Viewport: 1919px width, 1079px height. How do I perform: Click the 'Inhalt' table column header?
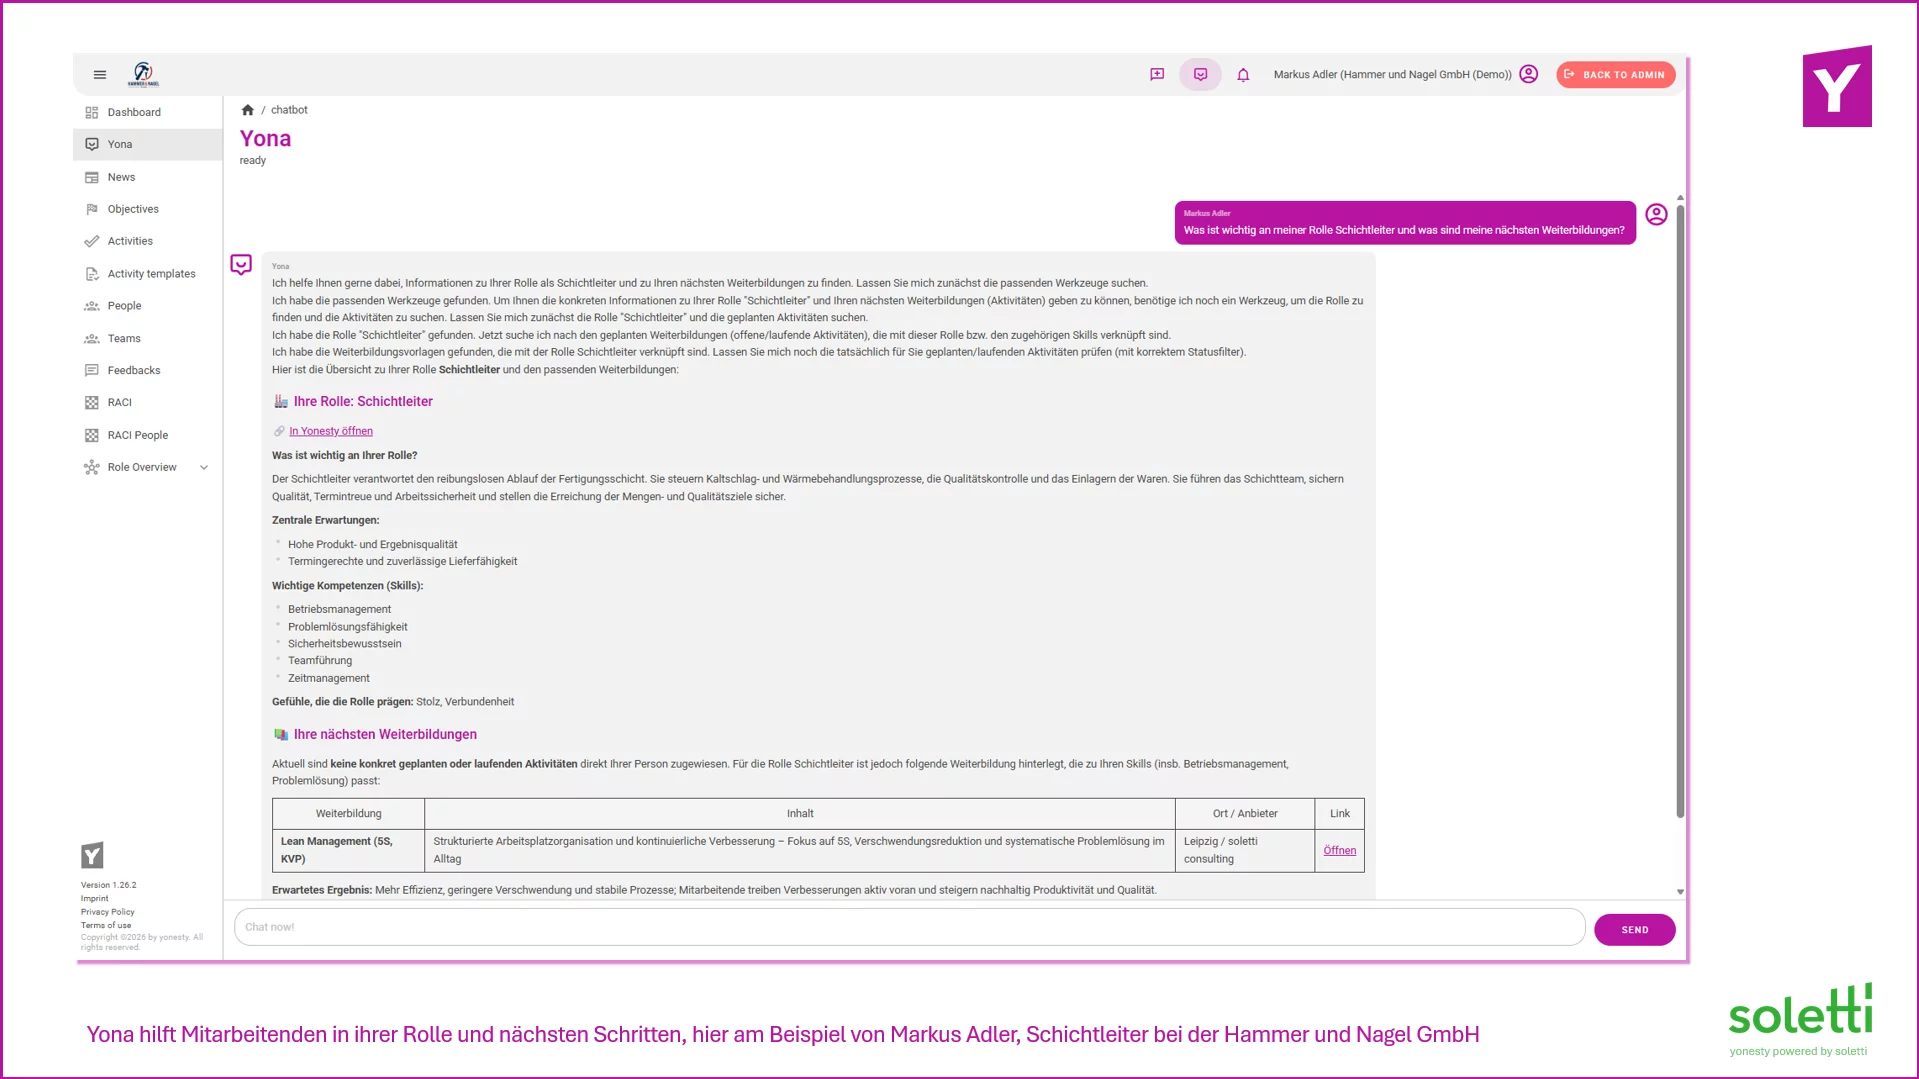[x=800, y=814]
